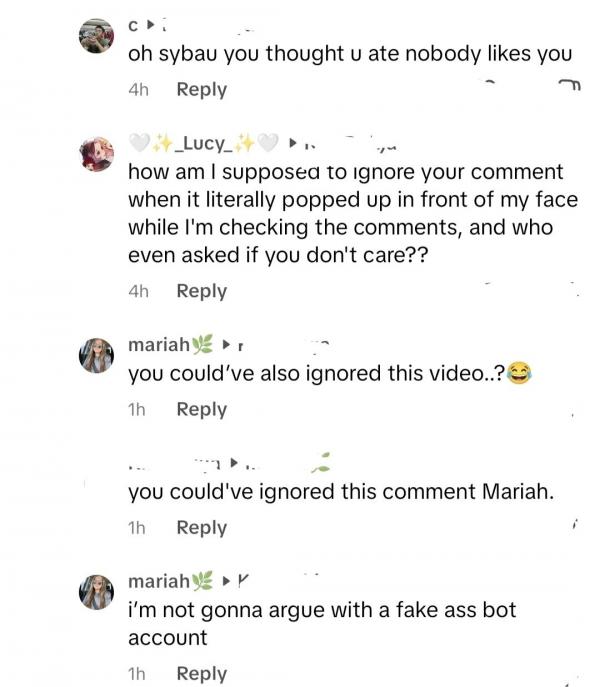Open Lucy's profile avatar
The image size is (600, 687).
(x=97, y=153)
